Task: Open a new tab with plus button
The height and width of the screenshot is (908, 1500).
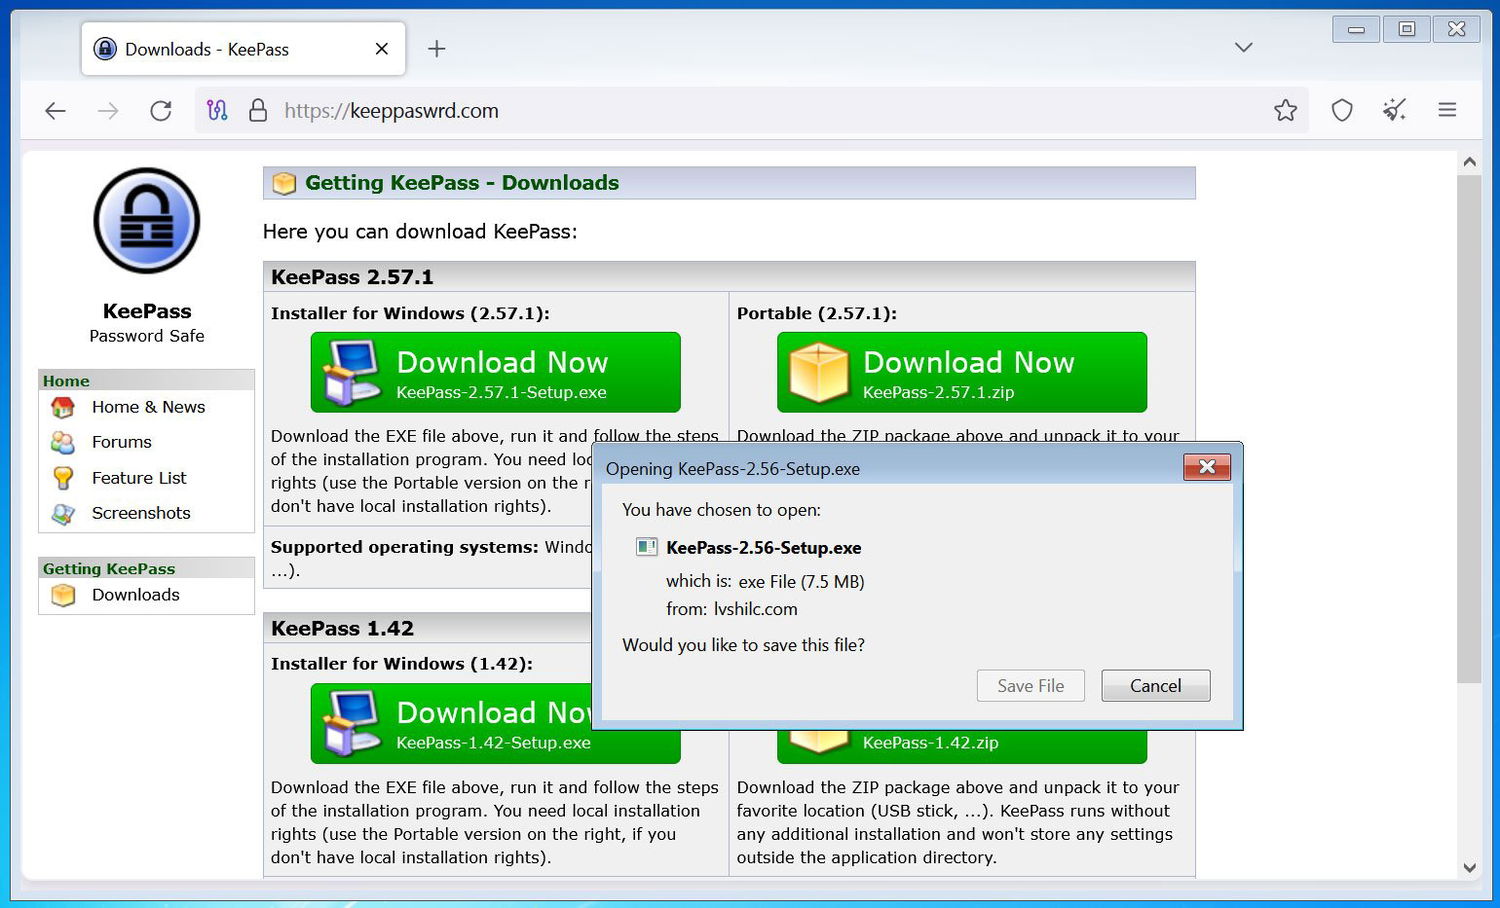Action: pos(437,48)
